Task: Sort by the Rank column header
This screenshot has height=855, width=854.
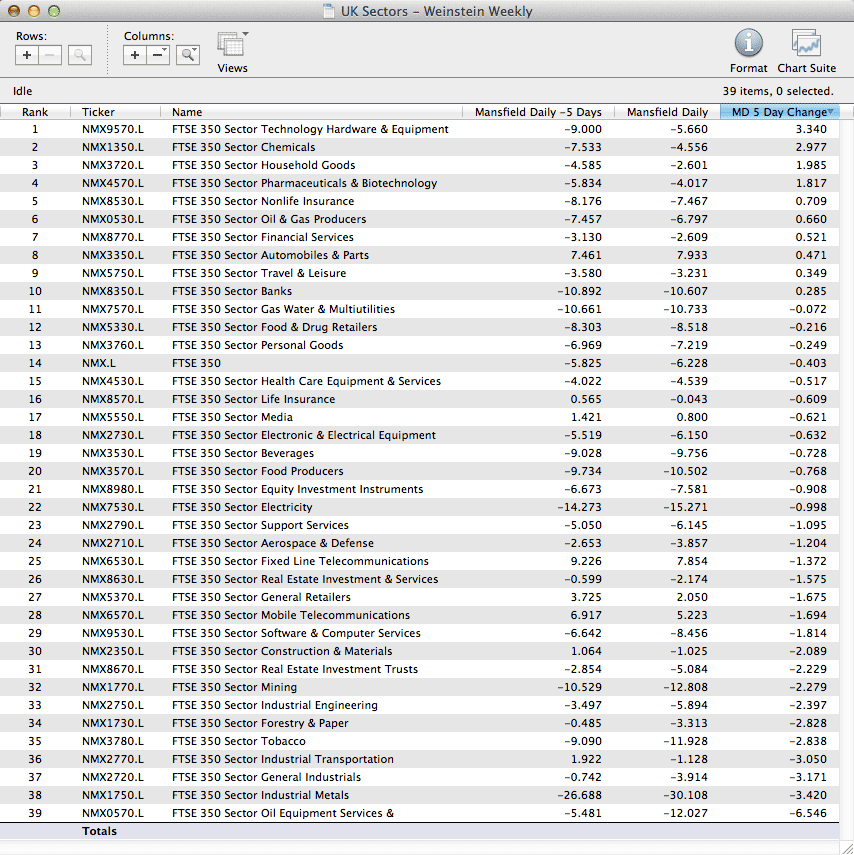Action: [35, 112]
